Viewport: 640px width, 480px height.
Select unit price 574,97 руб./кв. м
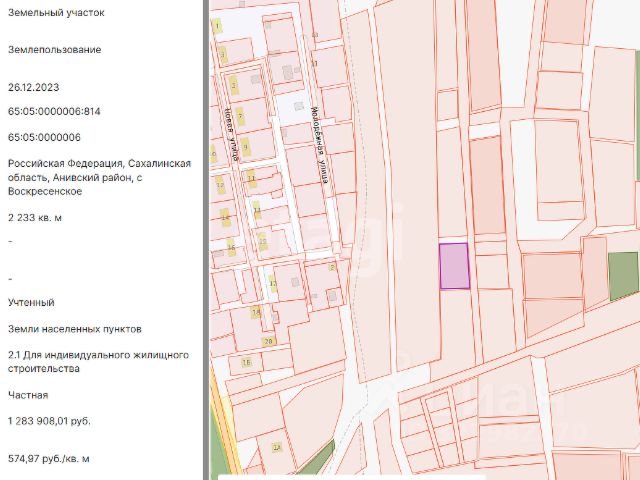49,459
